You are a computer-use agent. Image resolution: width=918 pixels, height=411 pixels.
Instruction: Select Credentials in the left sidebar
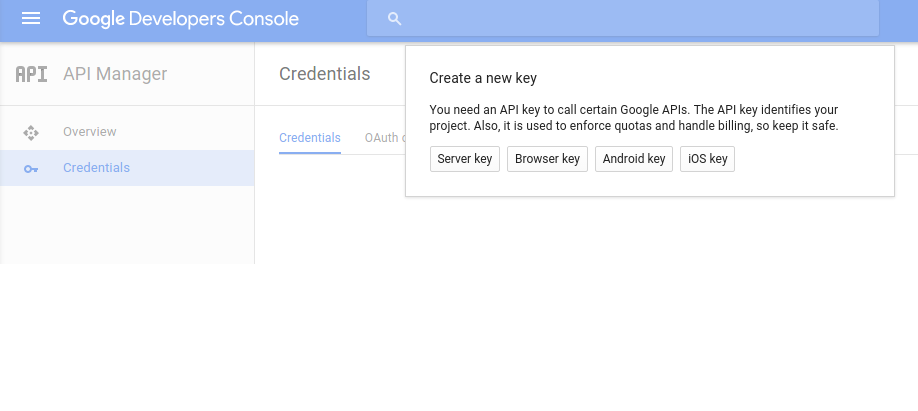[127, 168]
